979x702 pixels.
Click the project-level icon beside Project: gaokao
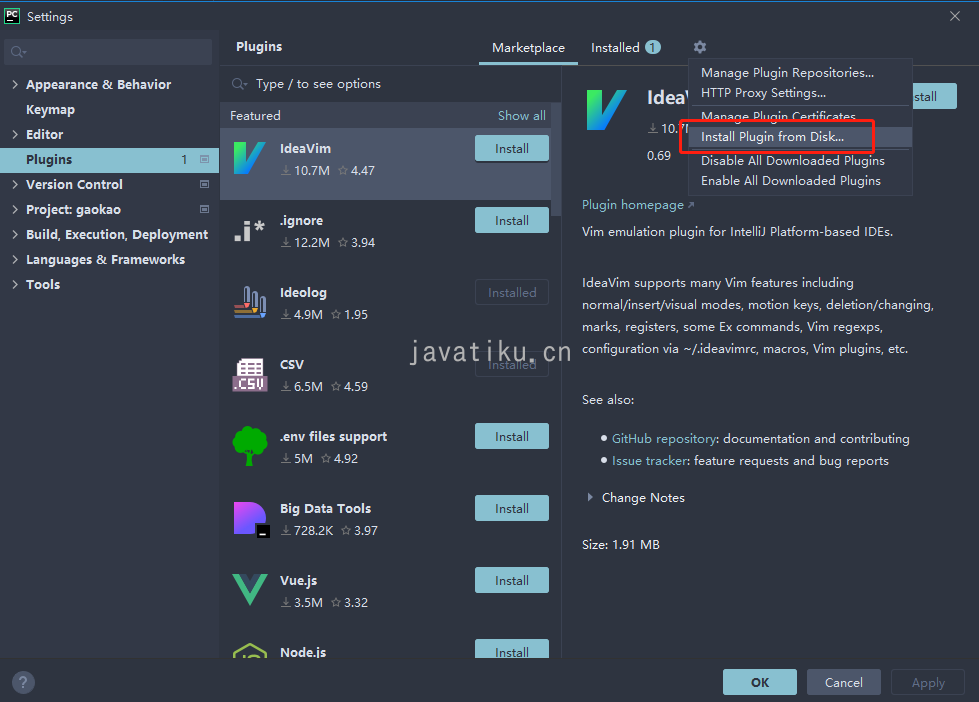[204, 209]
